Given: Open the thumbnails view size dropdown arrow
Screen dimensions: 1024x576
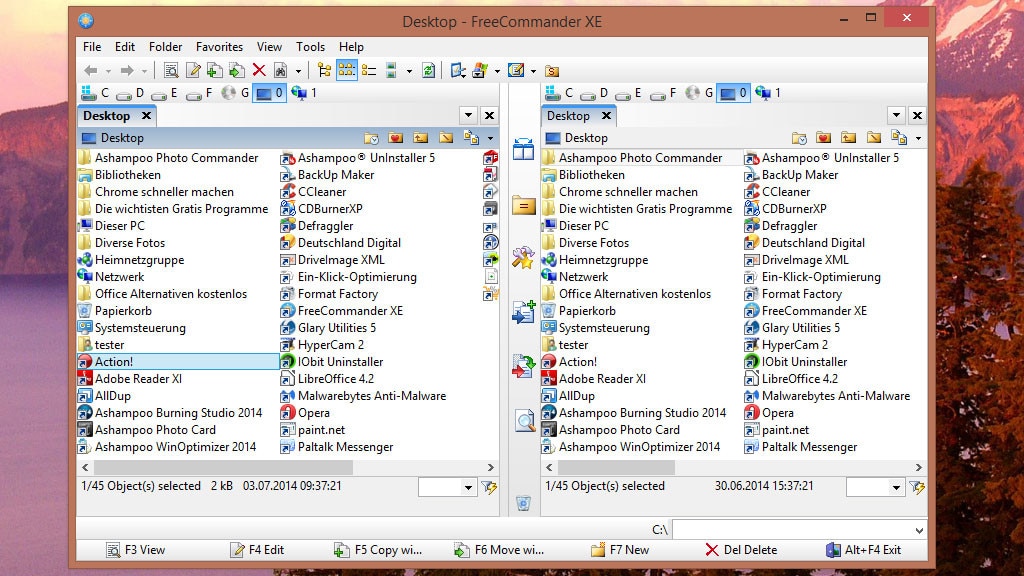Looking at the screenshot, I should [409, 71].
